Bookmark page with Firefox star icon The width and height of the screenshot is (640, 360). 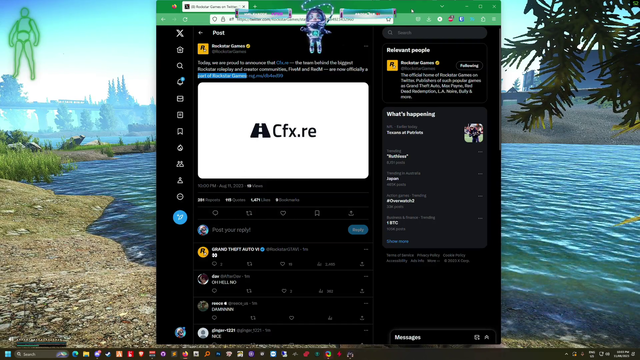(388, 19)
